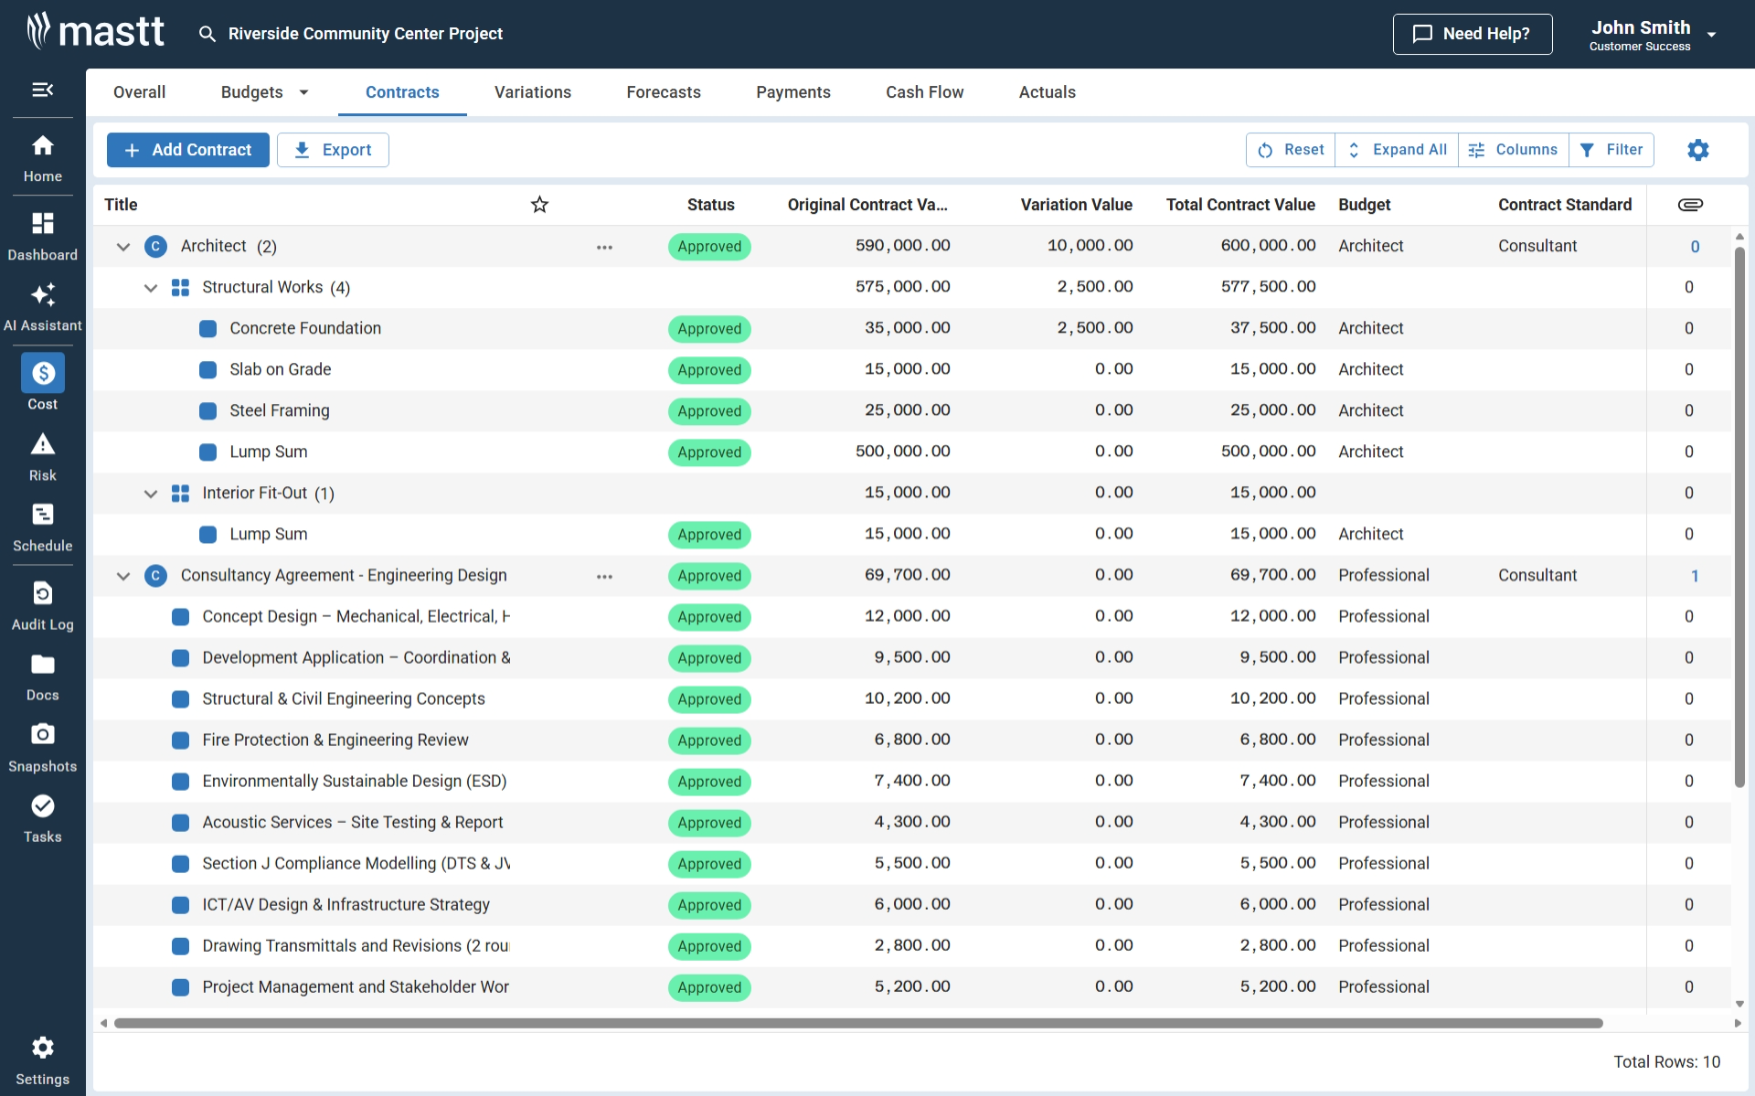Collapse the Architect contract row
The width and height of the screenshot is (1755, 1096).
coord(123,246)
